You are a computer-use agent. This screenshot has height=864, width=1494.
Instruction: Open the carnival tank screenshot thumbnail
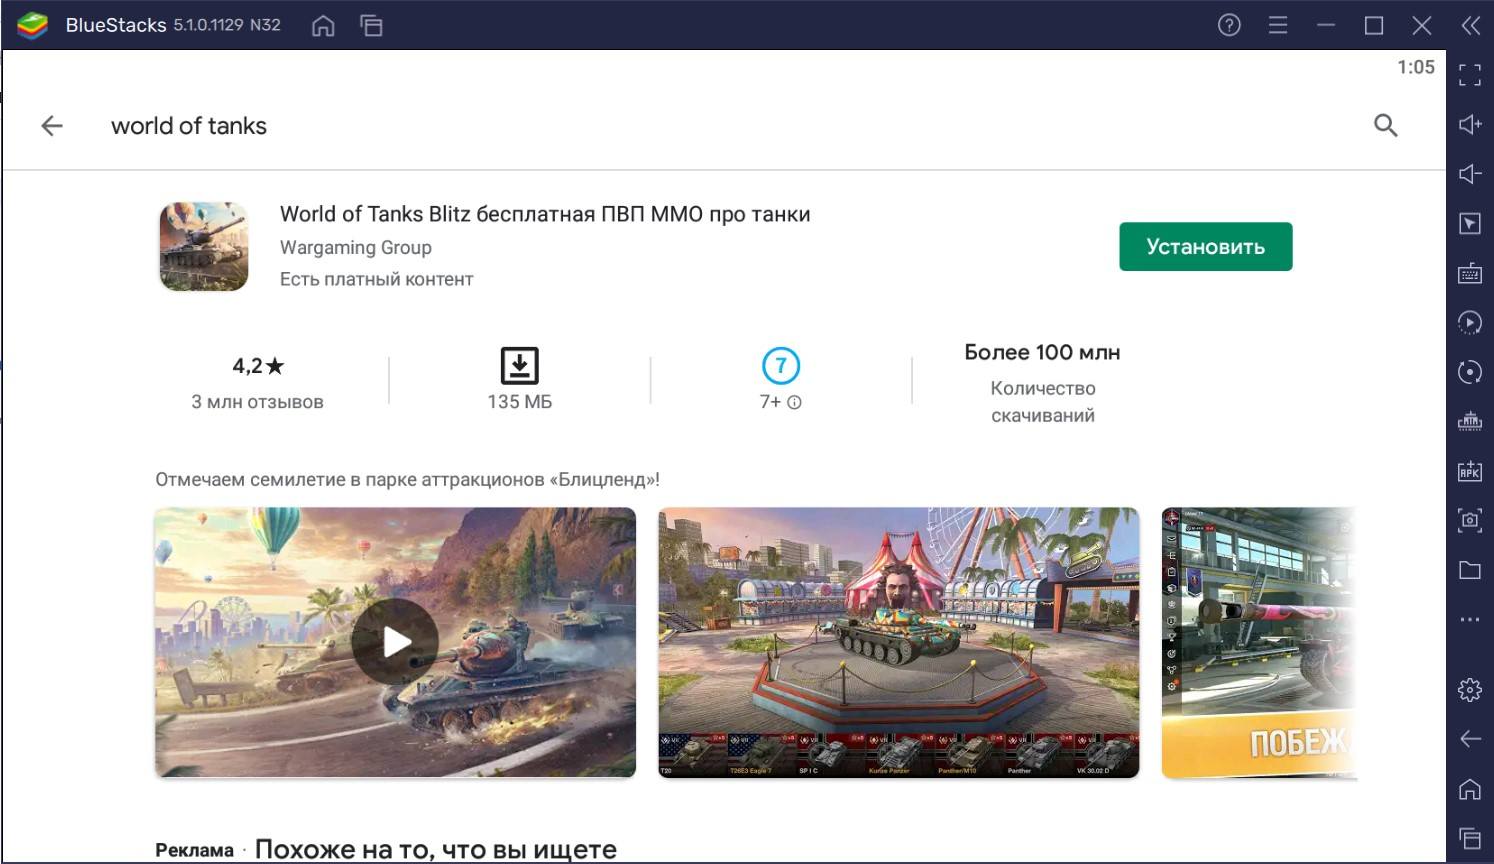(x=898, y=642)
